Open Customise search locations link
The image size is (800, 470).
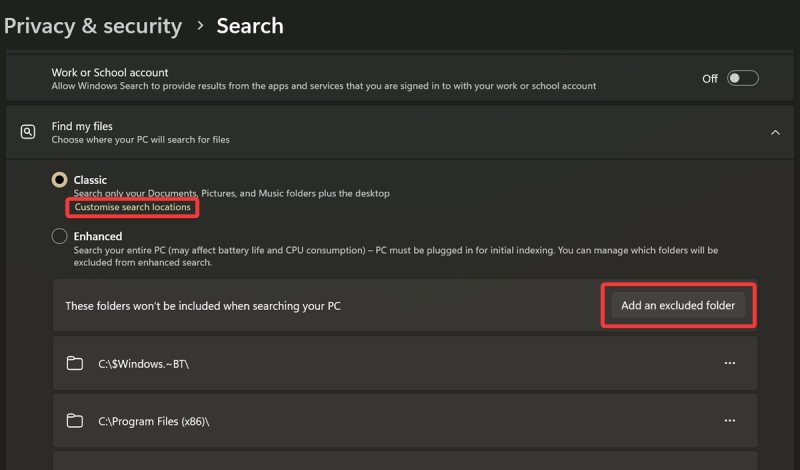(132, 207)
